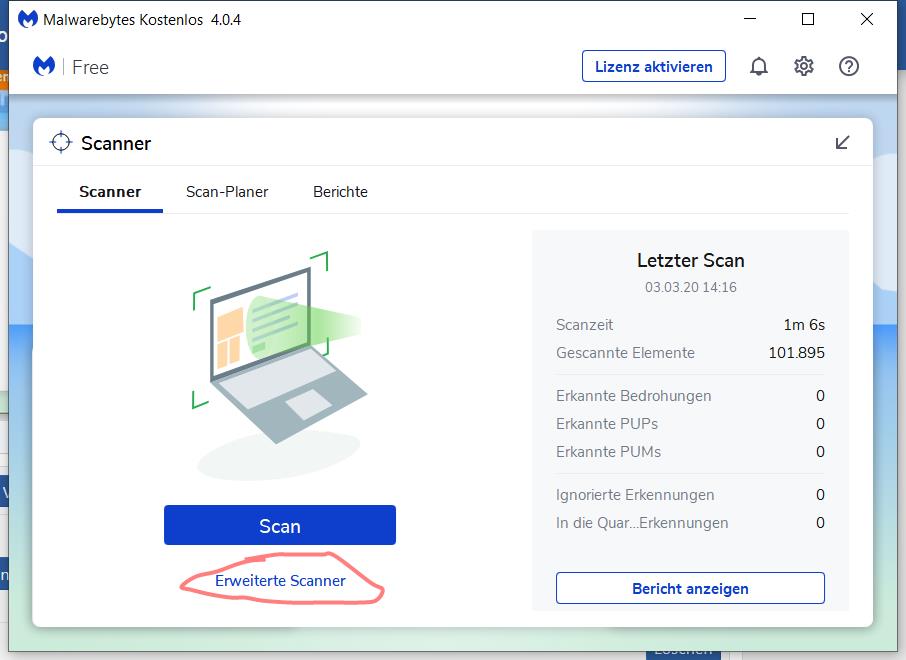Click 'Erkannte PUPs' label
The image size is (906, 660).
(607, 424)
